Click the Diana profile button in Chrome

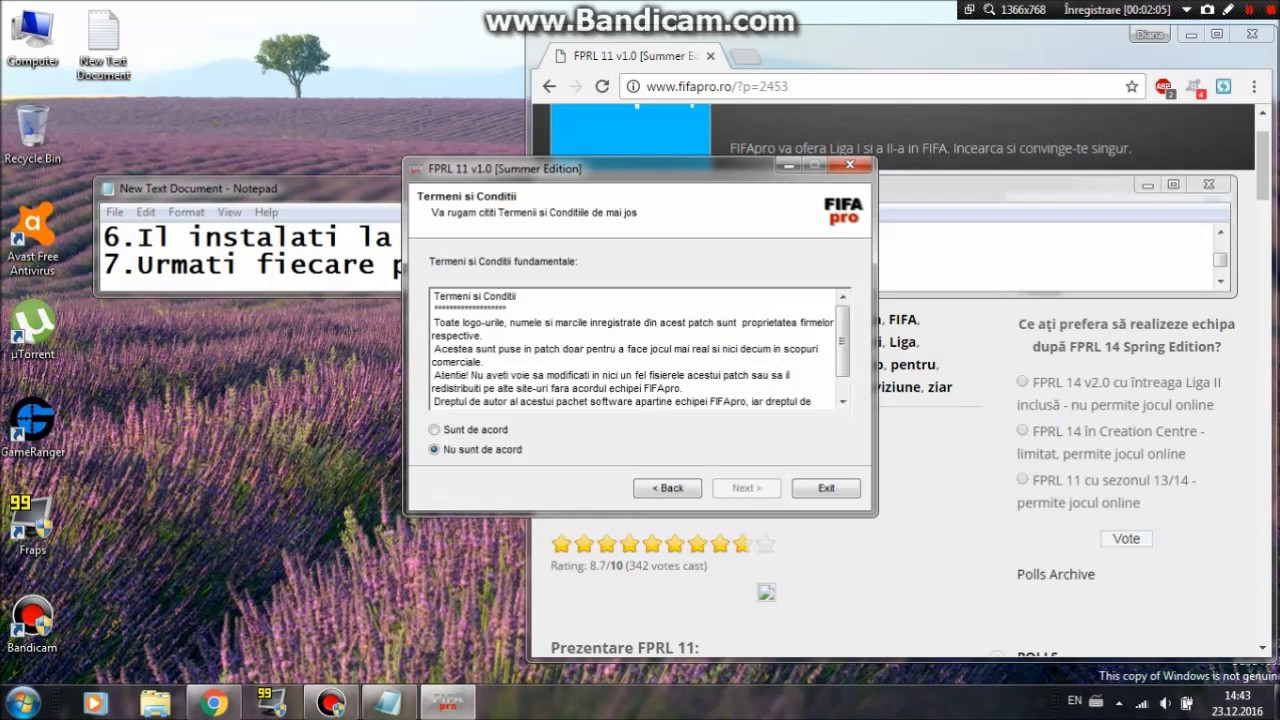pyautogui.click(x=1151, y=34)
